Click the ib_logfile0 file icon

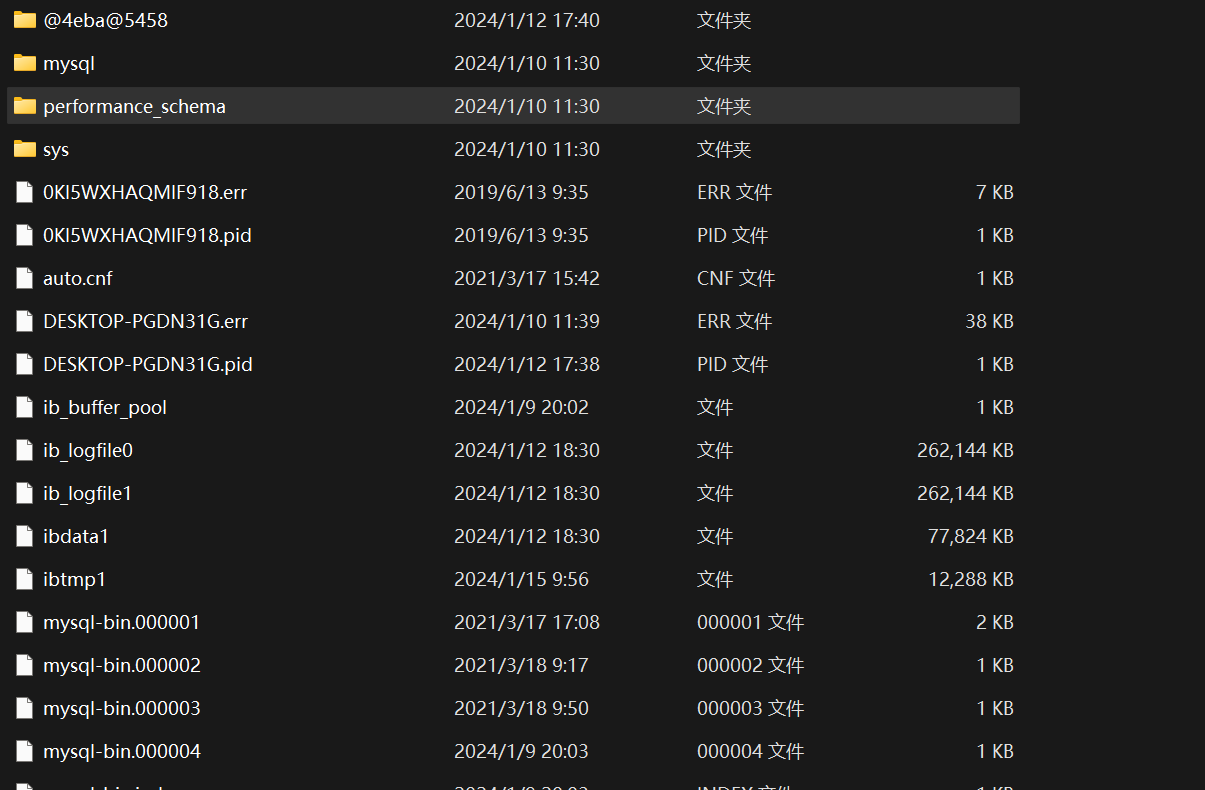pyautogui.click(x=25, y=450)
